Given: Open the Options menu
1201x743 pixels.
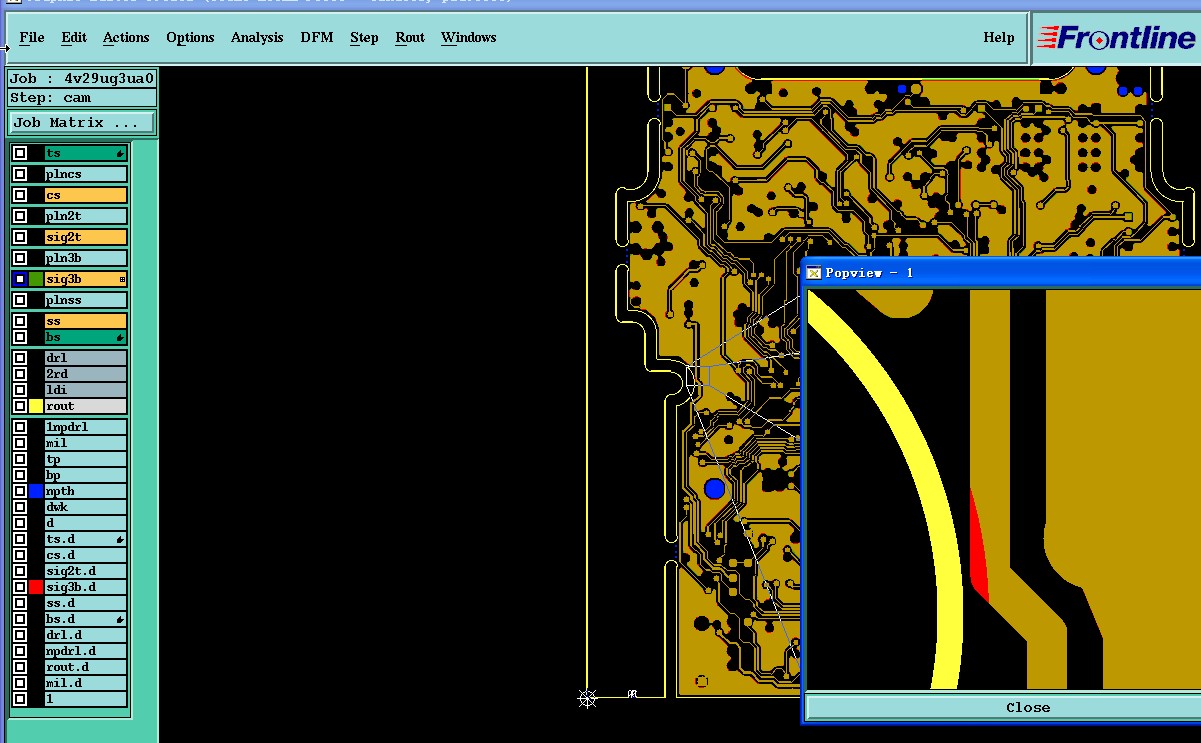Looking at the screenshot, I should coord(190,38).
